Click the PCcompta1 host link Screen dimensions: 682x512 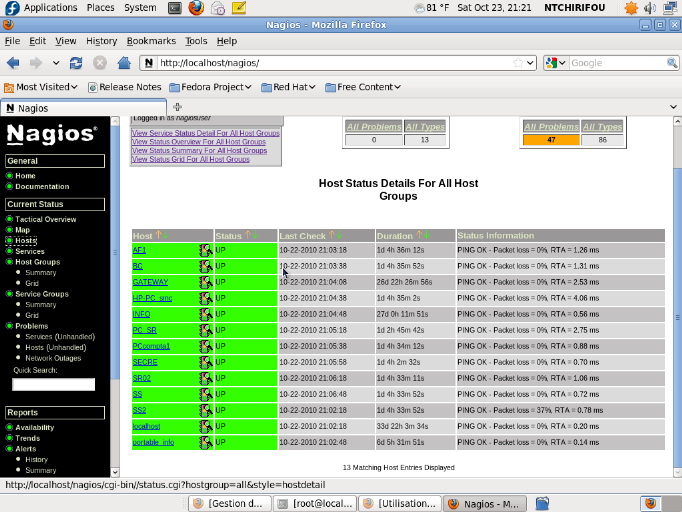point(151,346)
